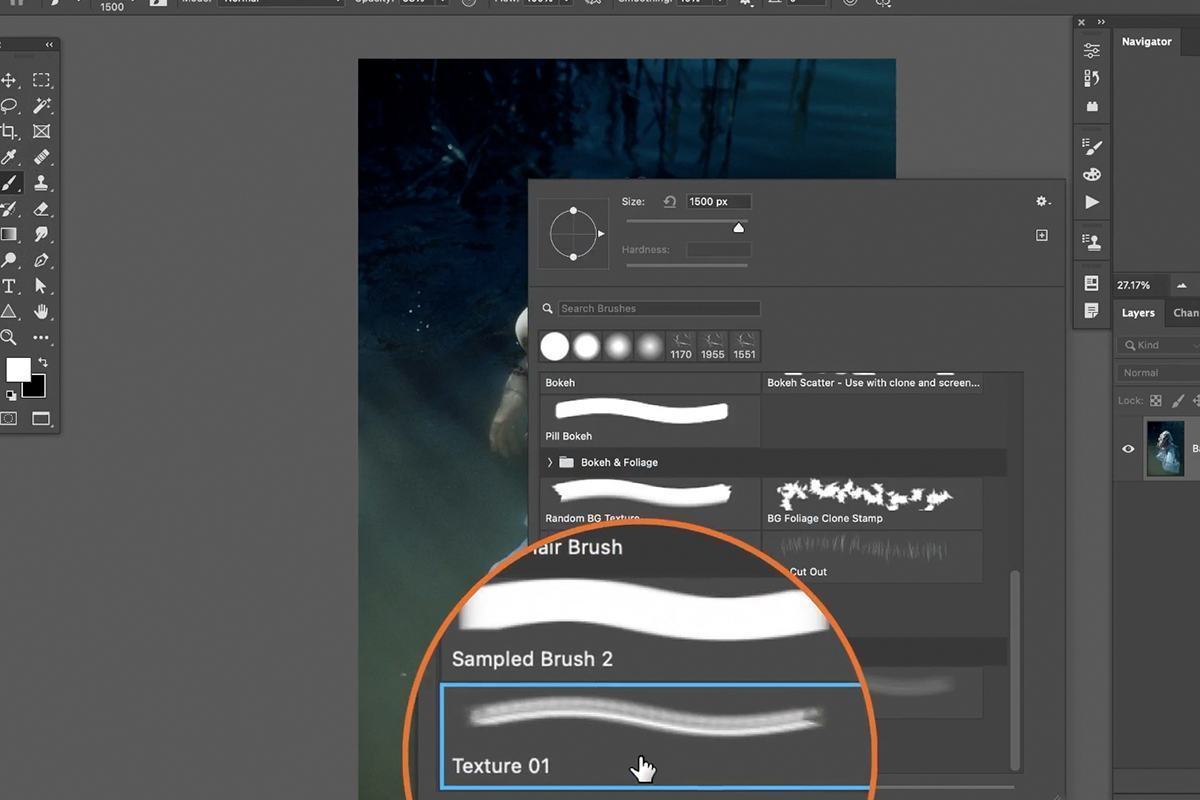Select the Eyedropper tool

pos(9,158)
